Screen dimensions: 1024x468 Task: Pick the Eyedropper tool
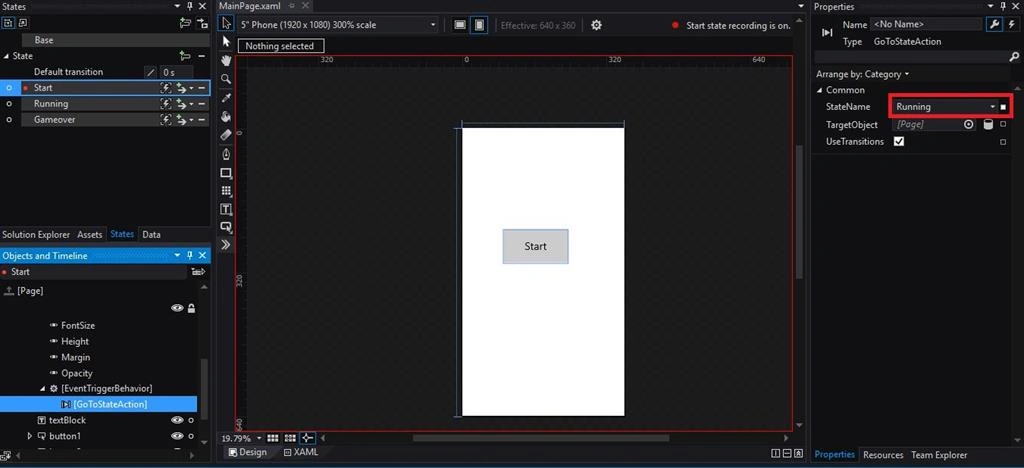coord(226,98)
